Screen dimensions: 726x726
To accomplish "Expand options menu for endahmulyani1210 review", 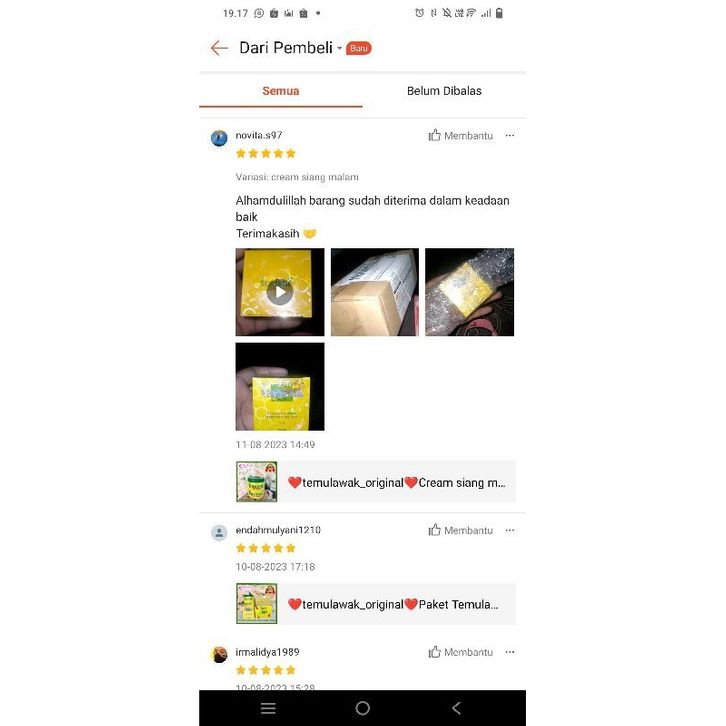I will coord(510,530).
